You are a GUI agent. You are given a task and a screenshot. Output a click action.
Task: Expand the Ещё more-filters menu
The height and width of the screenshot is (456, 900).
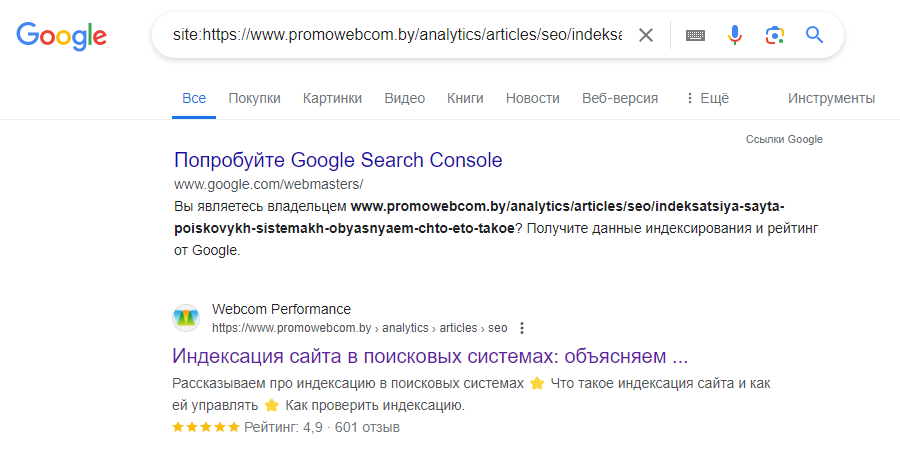click(707, 98)
